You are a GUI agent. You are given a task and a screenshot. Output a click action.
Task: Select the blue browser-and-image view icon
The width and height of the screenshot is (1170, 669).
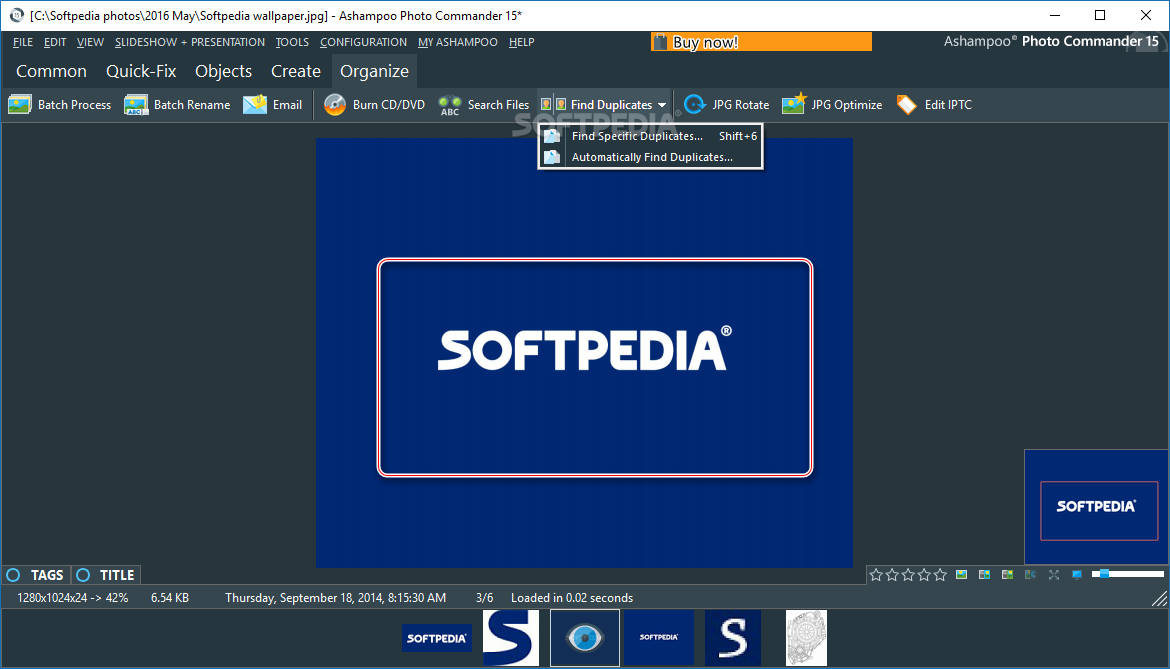(985, 574)
